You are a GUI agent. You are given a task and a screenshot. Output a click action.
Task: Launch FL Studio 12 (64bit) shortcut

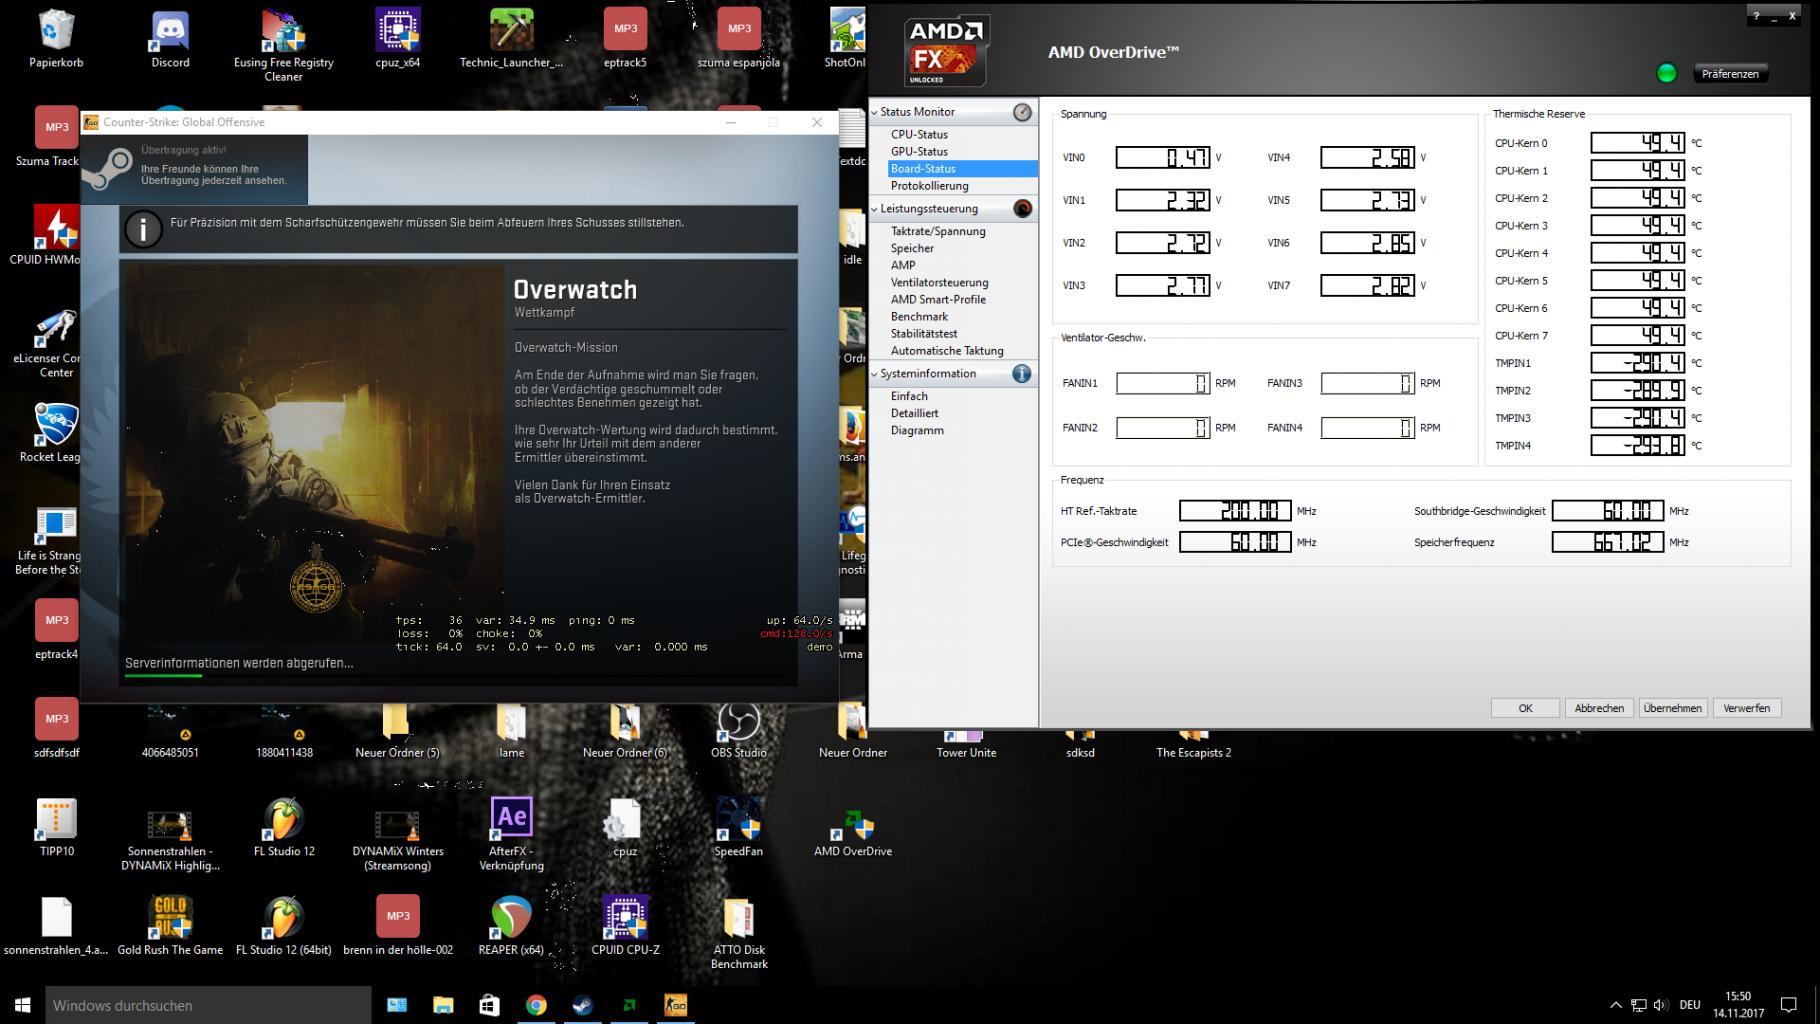284,926
